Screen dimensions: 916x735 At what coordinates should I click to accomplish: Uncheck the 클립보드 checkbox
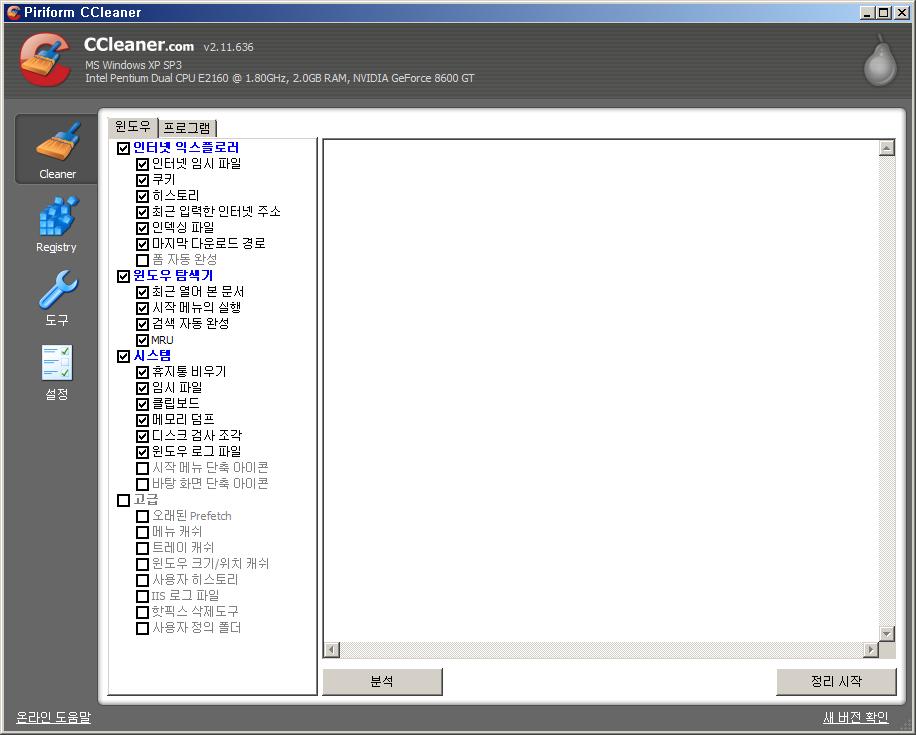click(x=142, y=404)
